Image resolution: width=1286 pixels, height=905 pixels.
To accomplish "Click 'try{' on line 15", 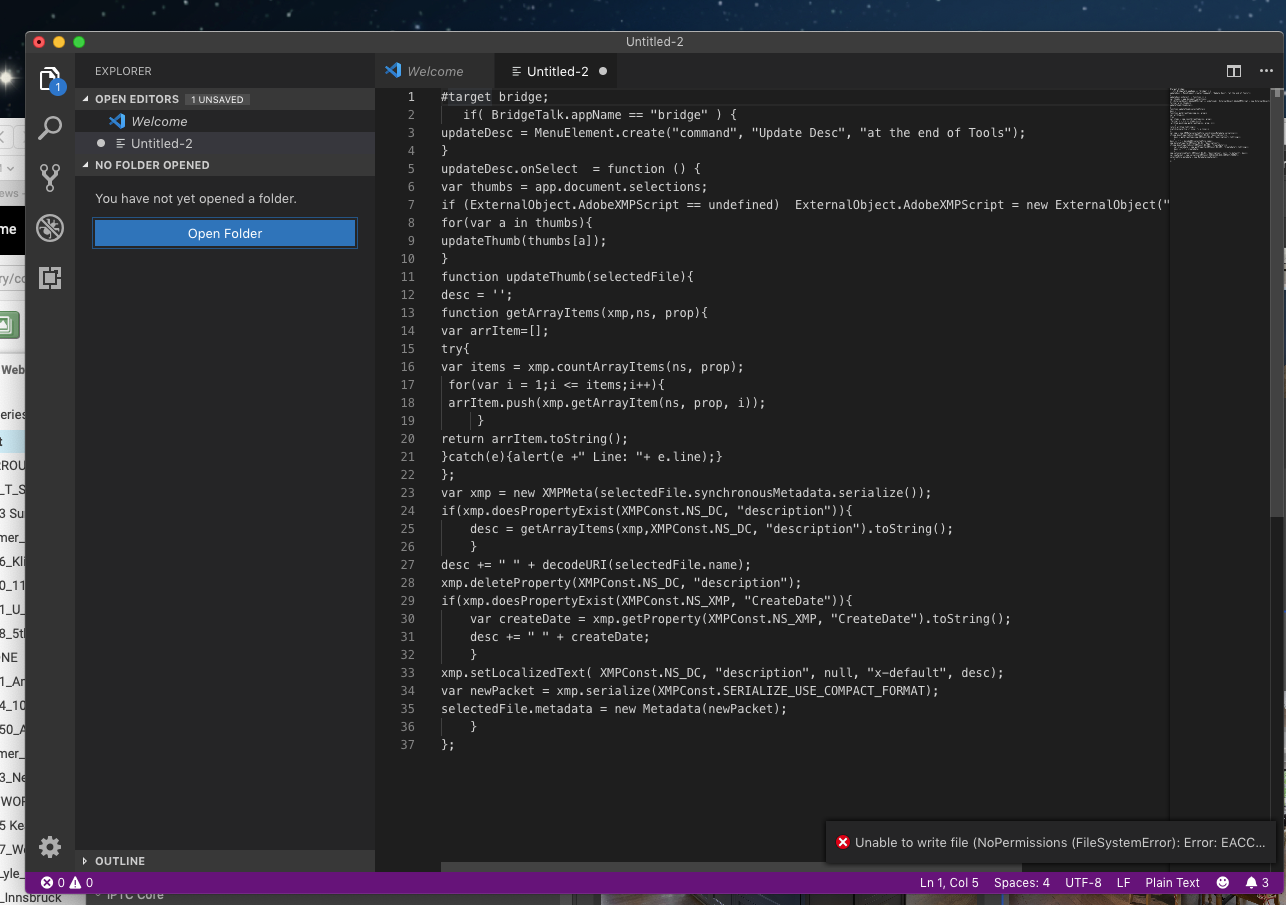I will click(455, 348).
